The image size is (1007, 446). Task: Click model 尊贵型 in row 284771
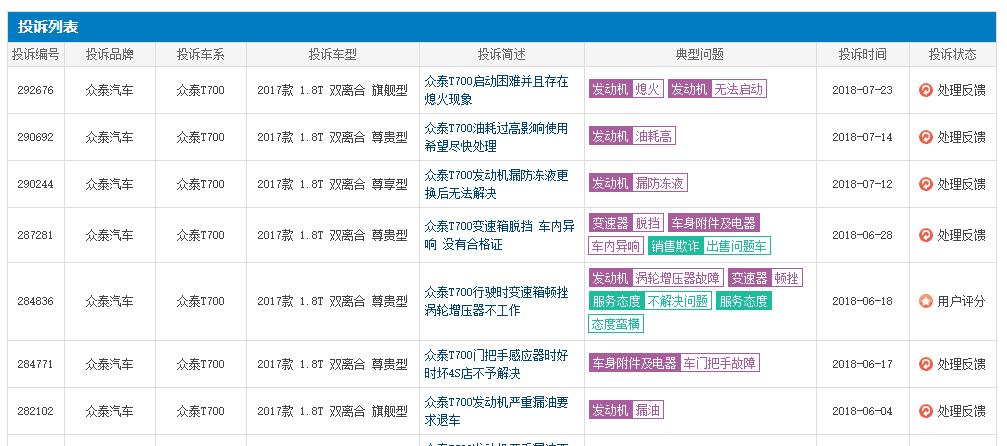(390, 364)
